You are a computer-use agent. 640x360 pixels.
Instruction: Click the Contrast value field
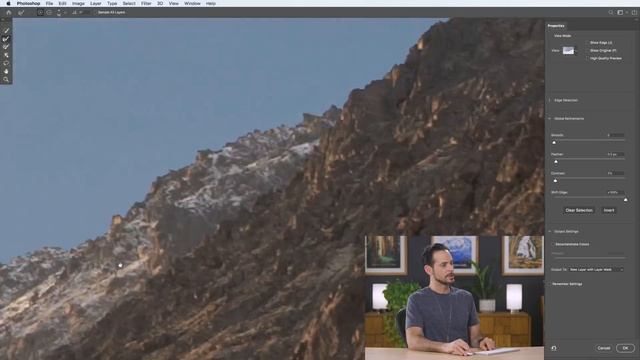click(616, 173)
